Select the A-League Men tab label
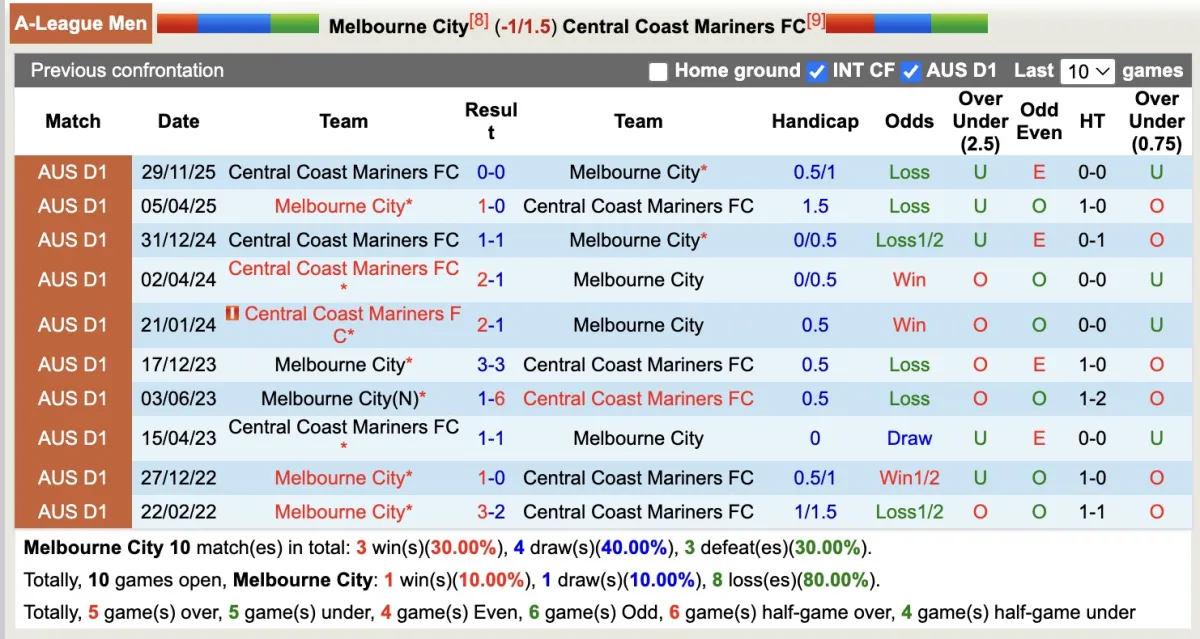The height and width of the screenshot is (639, 1200). tap(81, 23)
